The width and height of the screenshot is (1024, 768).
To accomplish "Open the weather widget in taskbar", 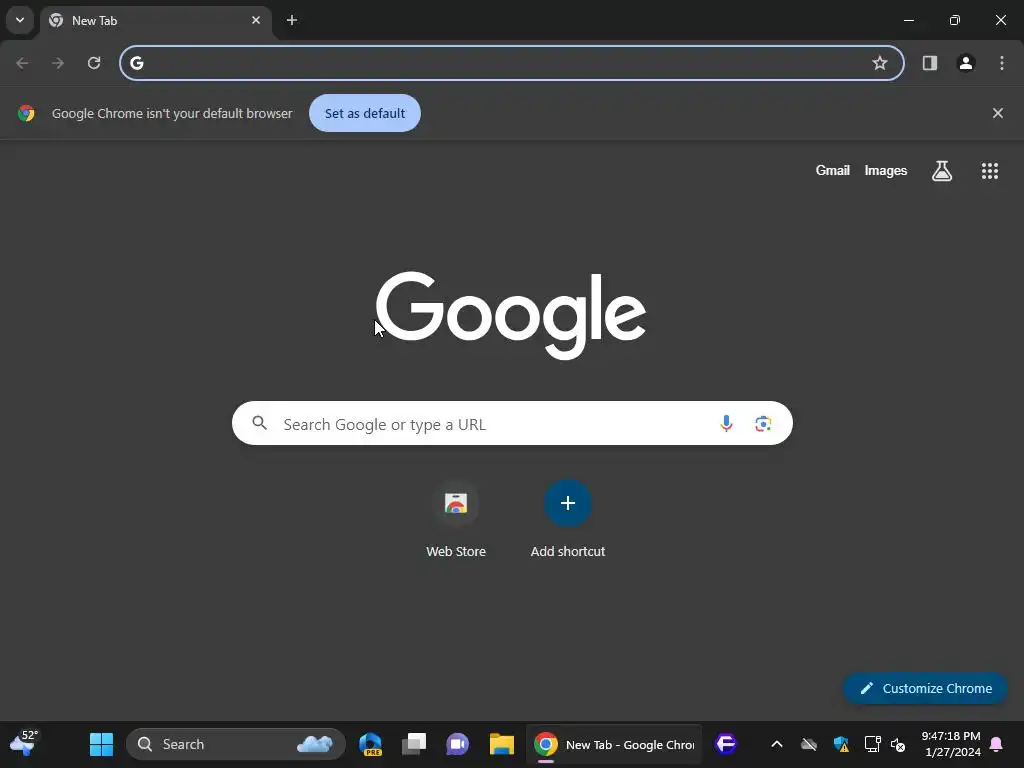I will pyautogui.click(x=24, y=744).
